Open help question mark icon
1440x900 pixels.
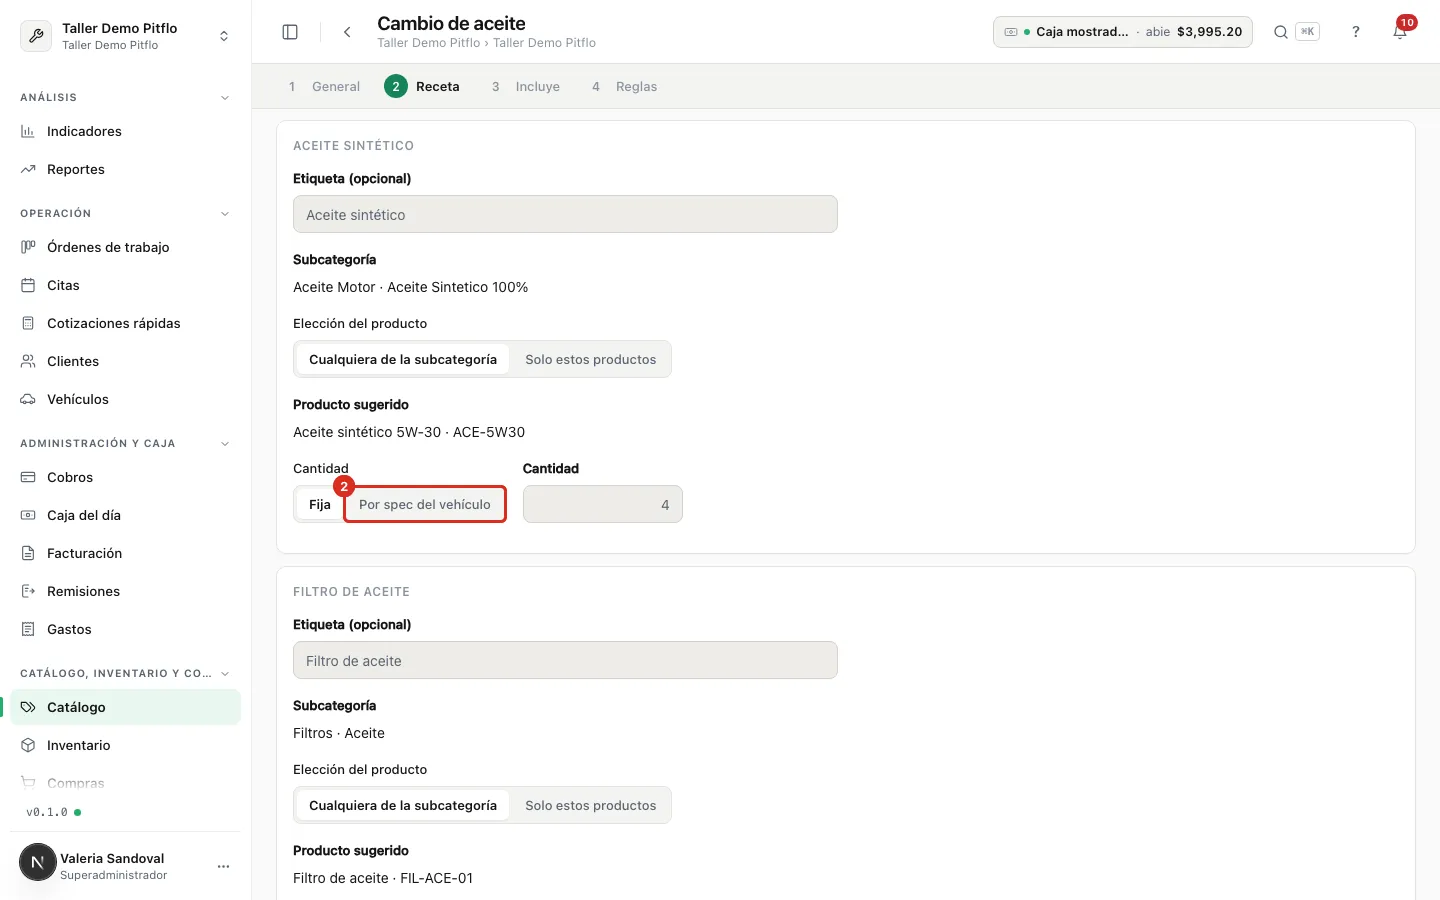(x=1356, y=32)
